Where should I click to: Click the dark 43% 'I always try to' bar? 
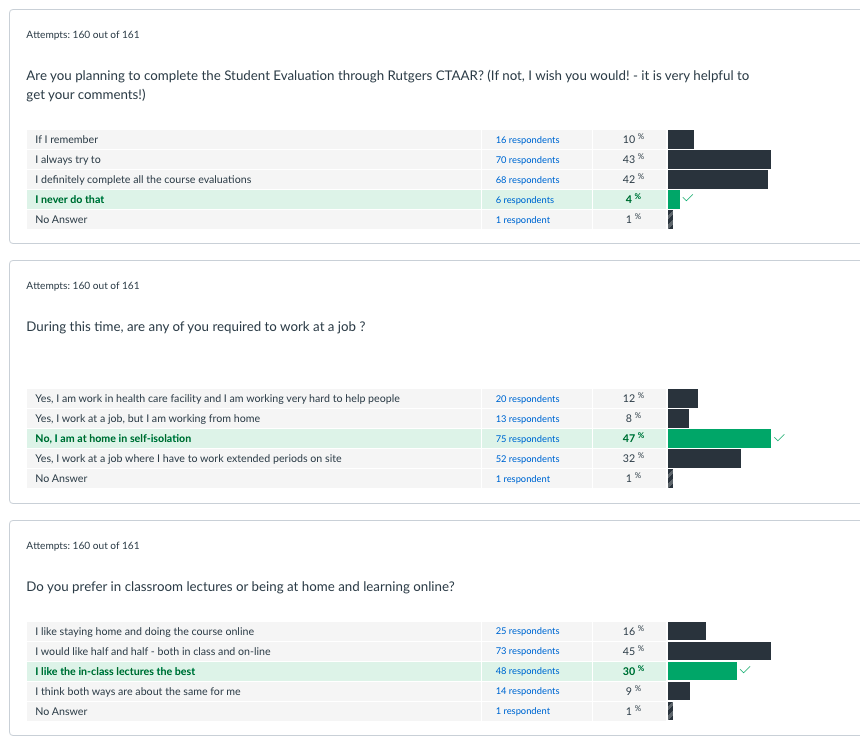(719, 159)
